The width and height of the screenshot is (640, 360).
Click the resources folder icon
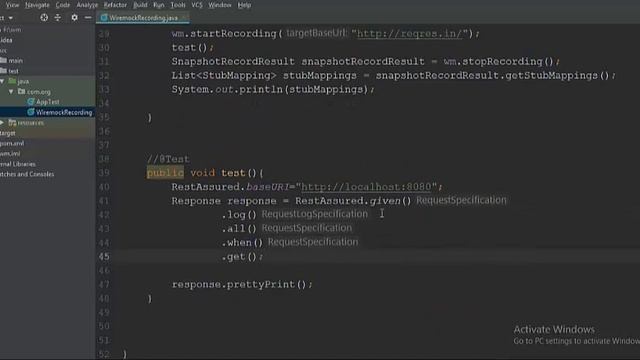12,122
